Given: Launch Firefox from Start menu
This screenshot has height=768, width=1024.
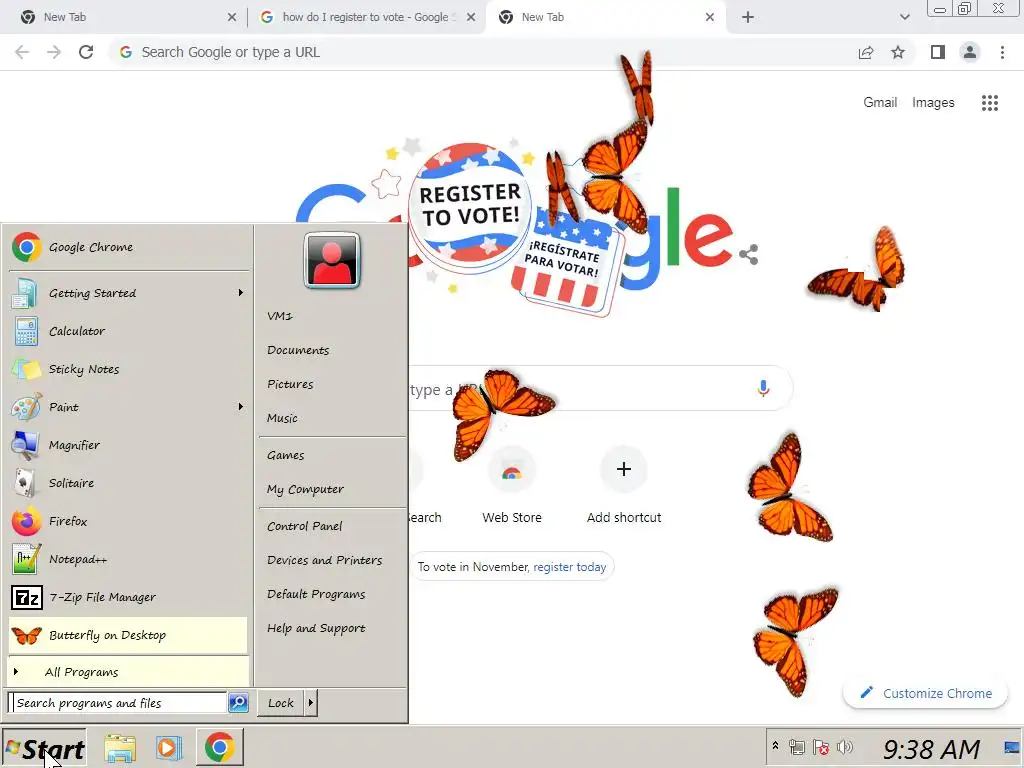Looking at the screenshot, I should pos(129,521).
